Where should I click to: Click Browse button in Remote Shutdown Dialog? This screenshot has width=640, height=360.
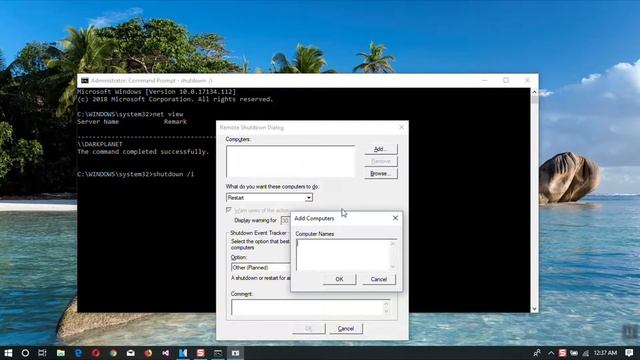380,173
